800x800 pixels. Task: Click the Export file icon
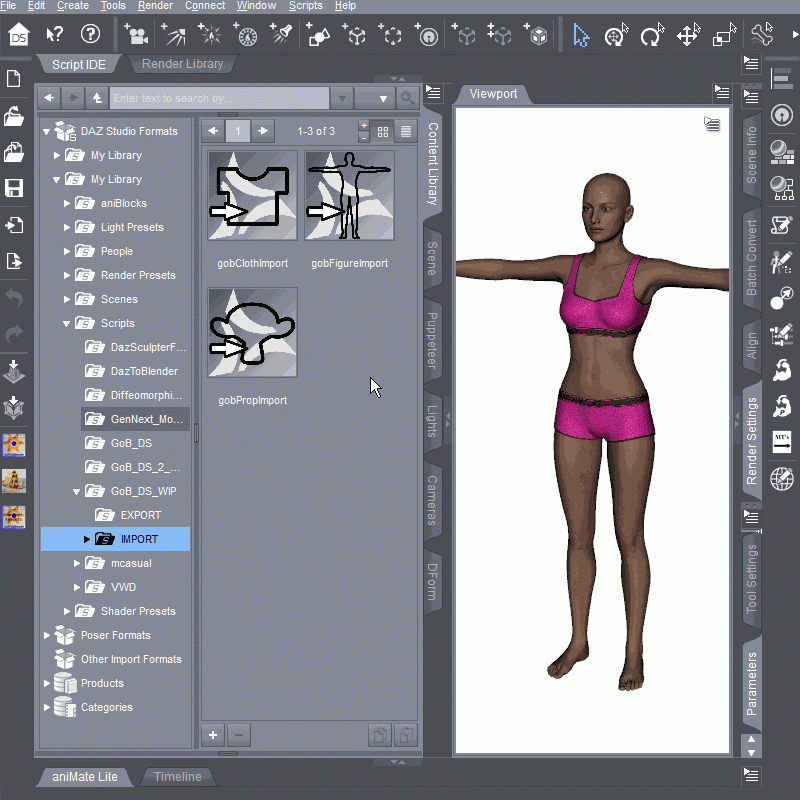14,261
